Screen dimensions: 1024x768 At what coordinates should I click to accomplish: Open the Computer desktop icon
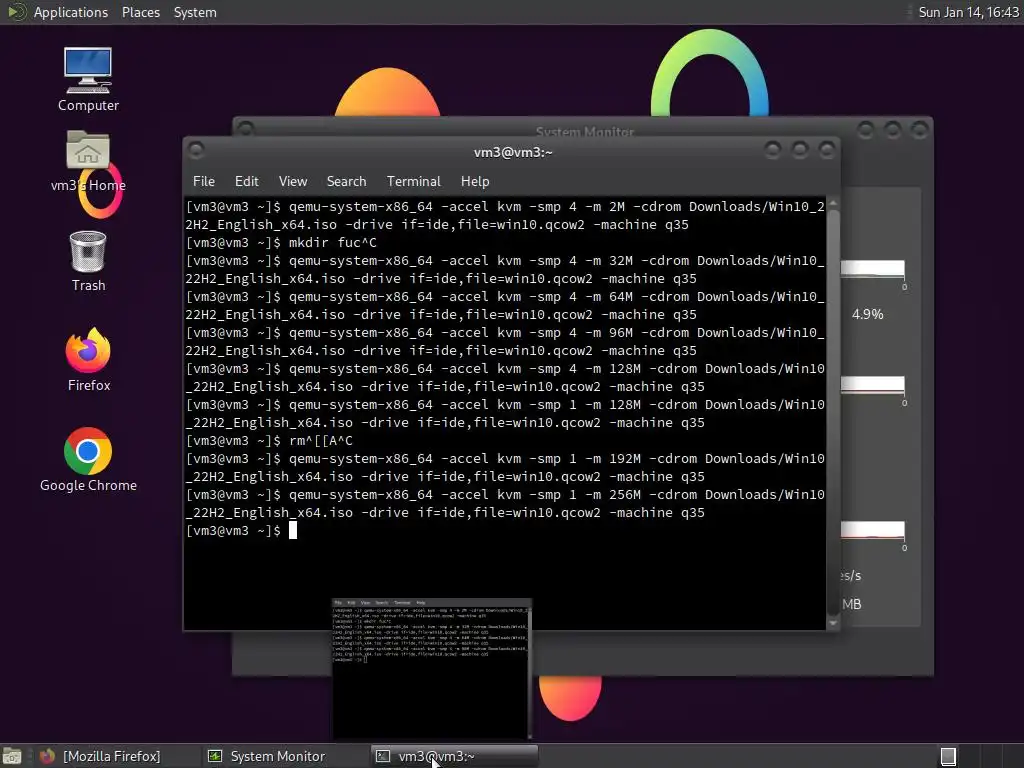pos(88,78)
